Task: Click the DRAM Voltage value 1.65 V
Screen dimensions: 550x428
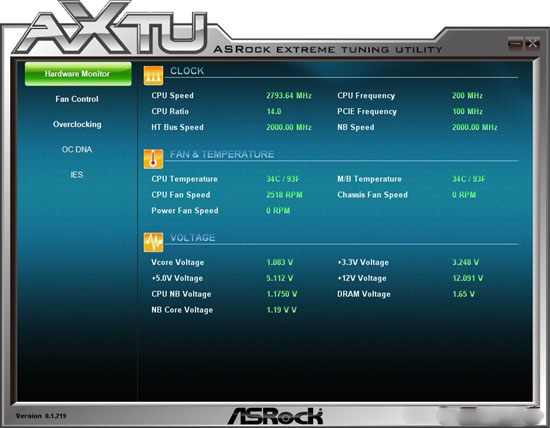Action: coord(463,294)
